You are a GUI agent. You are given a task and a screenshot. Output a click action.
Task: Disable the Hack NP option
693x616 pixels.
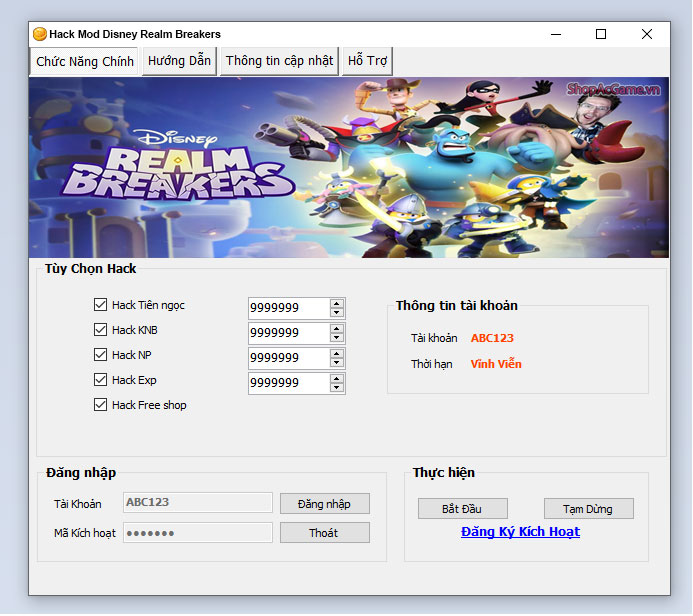click(x=100, y=355)
